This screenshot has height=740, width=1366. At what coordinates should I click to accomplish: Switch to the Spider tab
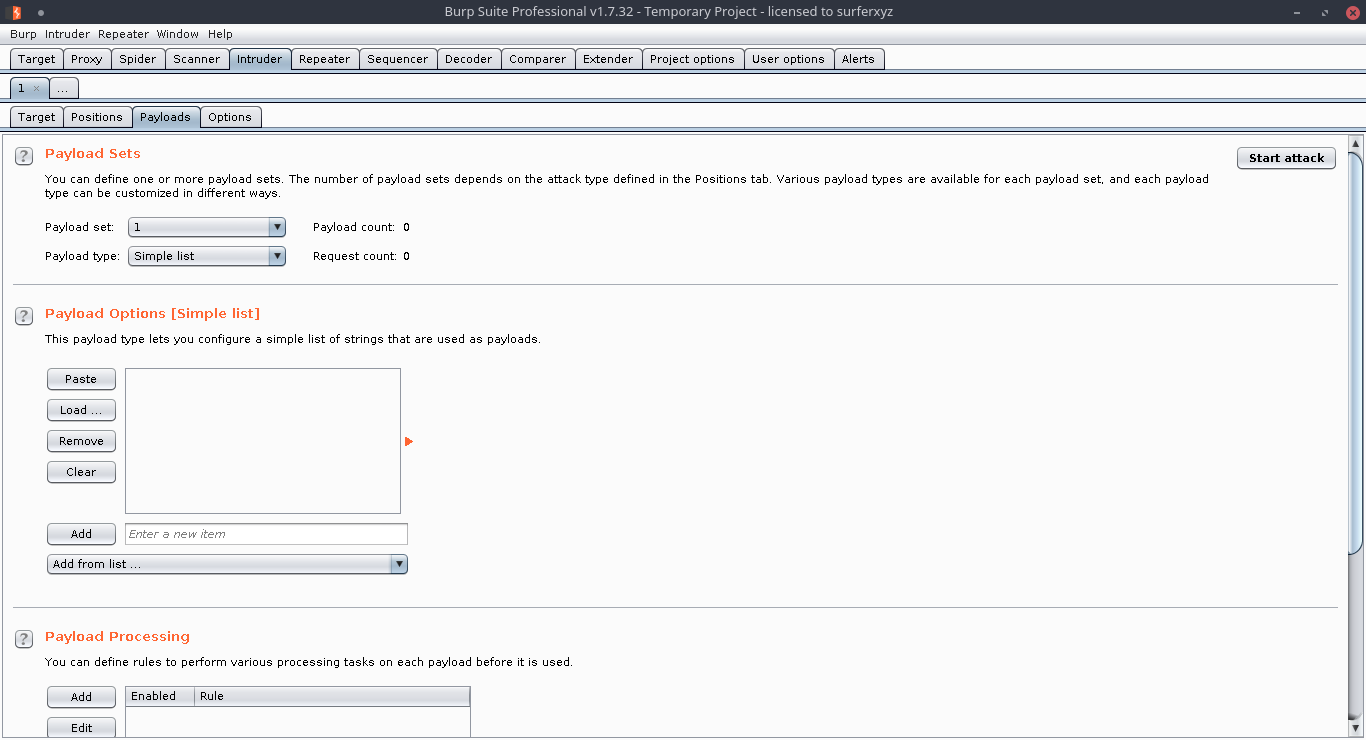[138, 59]
